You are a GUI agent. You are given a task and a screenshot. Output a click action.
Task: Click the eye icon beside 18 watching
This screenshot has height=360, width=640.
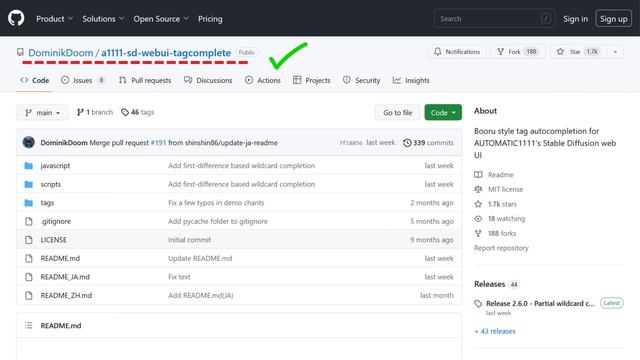478,219
